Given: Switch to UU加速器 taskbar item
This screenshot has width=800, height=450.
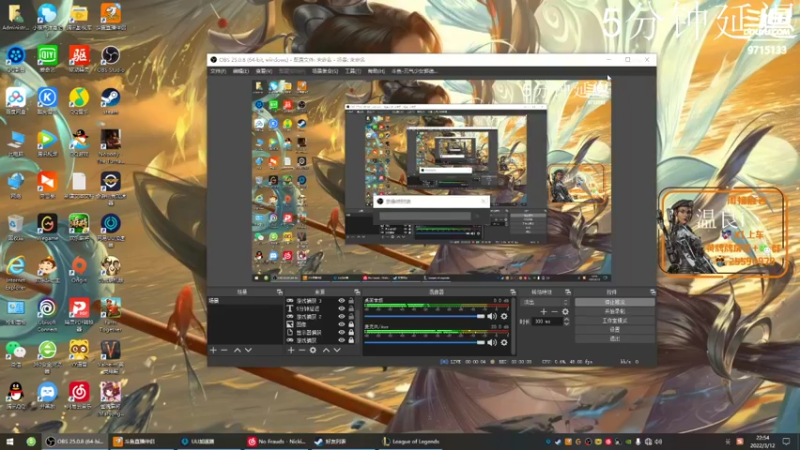Looking at the screenshot, I should [x=210, y=442].
